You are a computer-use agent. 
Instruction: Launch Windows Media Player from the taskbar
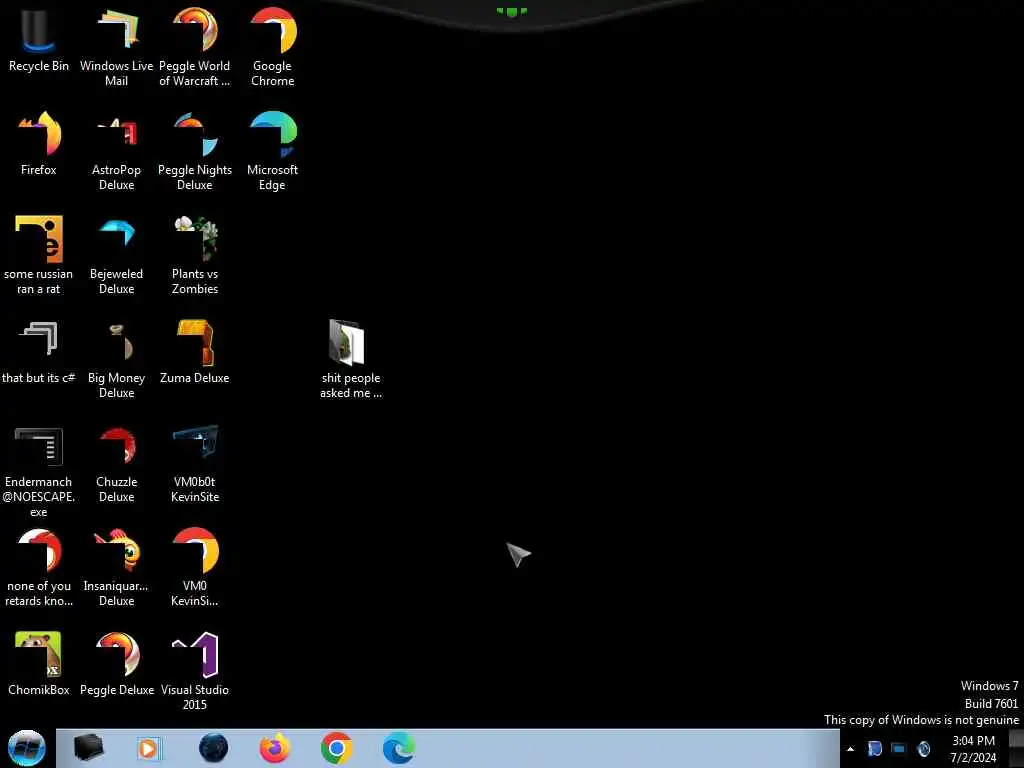[x=149, y=748]
